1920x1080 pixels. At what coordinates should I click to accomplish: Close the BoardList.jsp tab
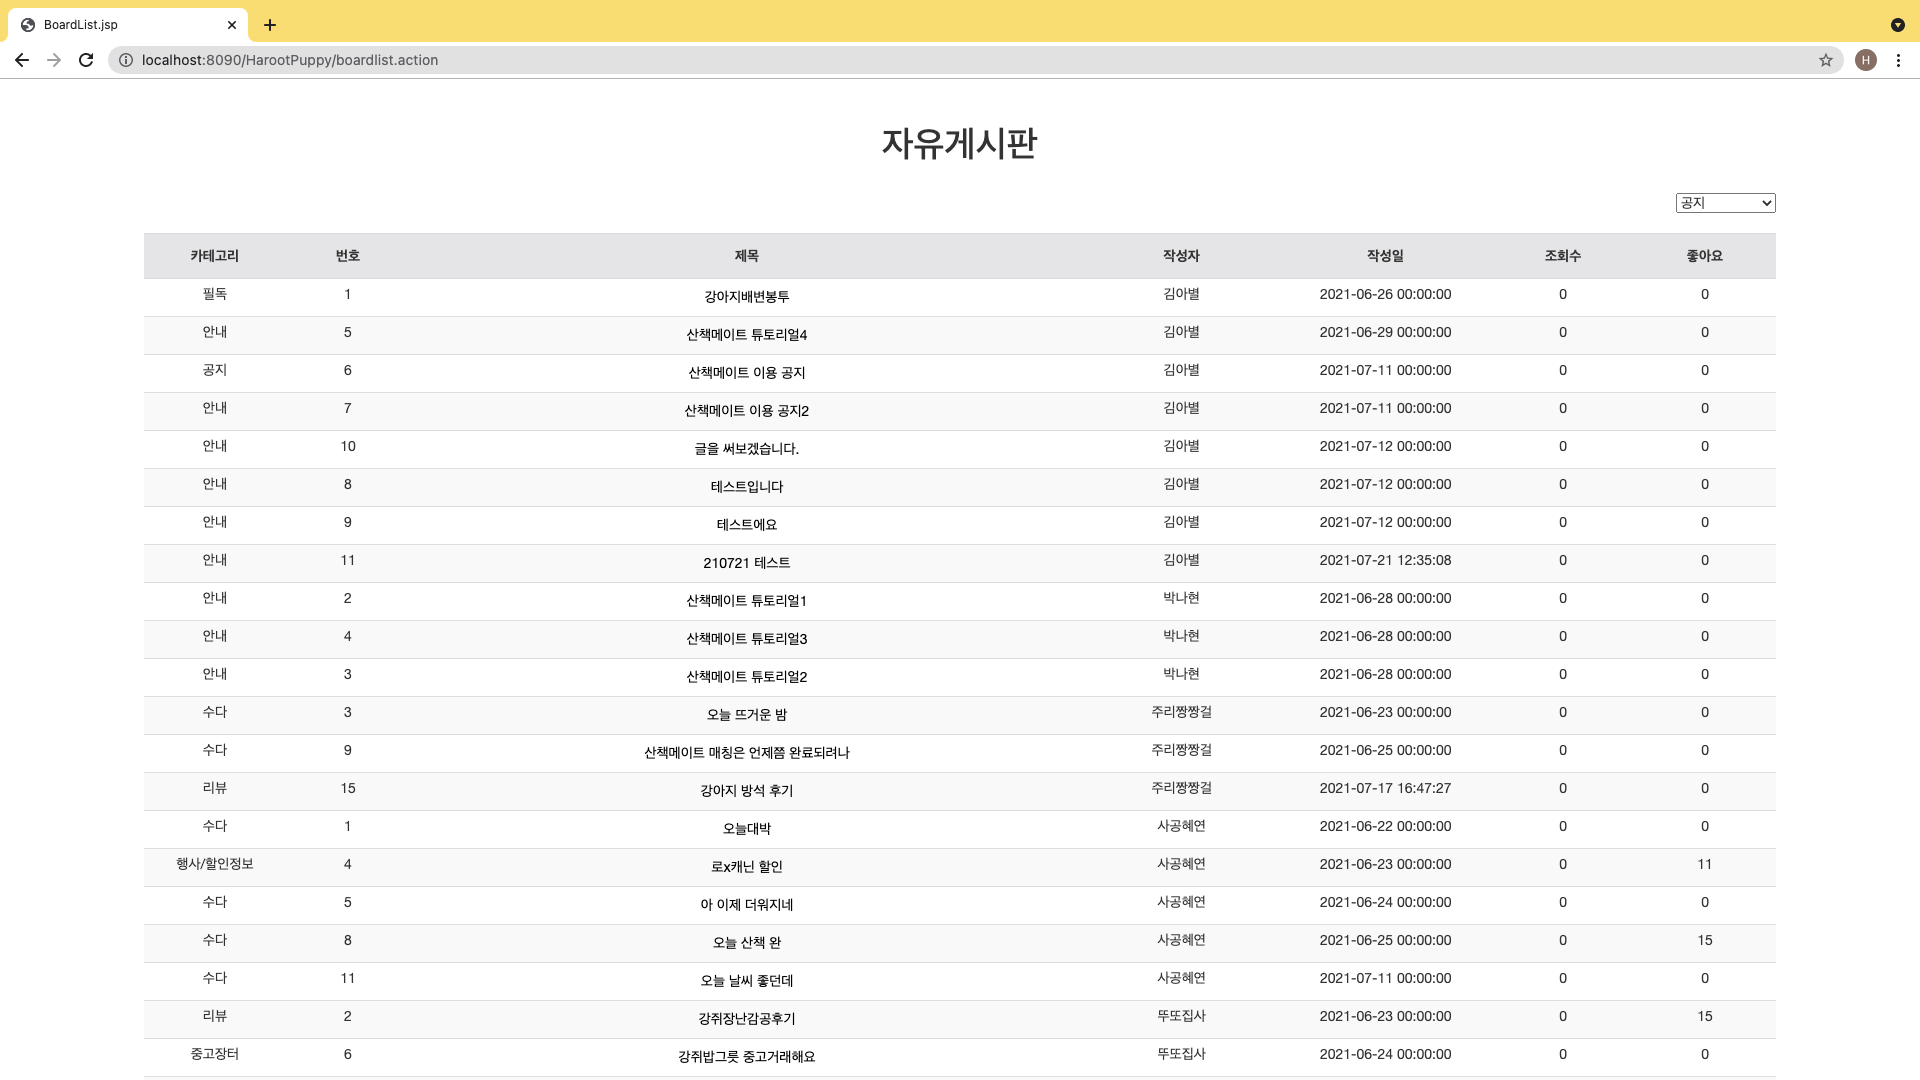[232, 25]
